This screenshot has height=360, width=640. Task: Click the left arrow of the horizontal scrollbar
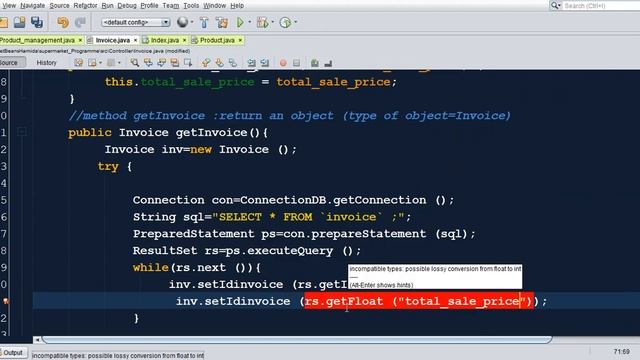coord(37,340)
